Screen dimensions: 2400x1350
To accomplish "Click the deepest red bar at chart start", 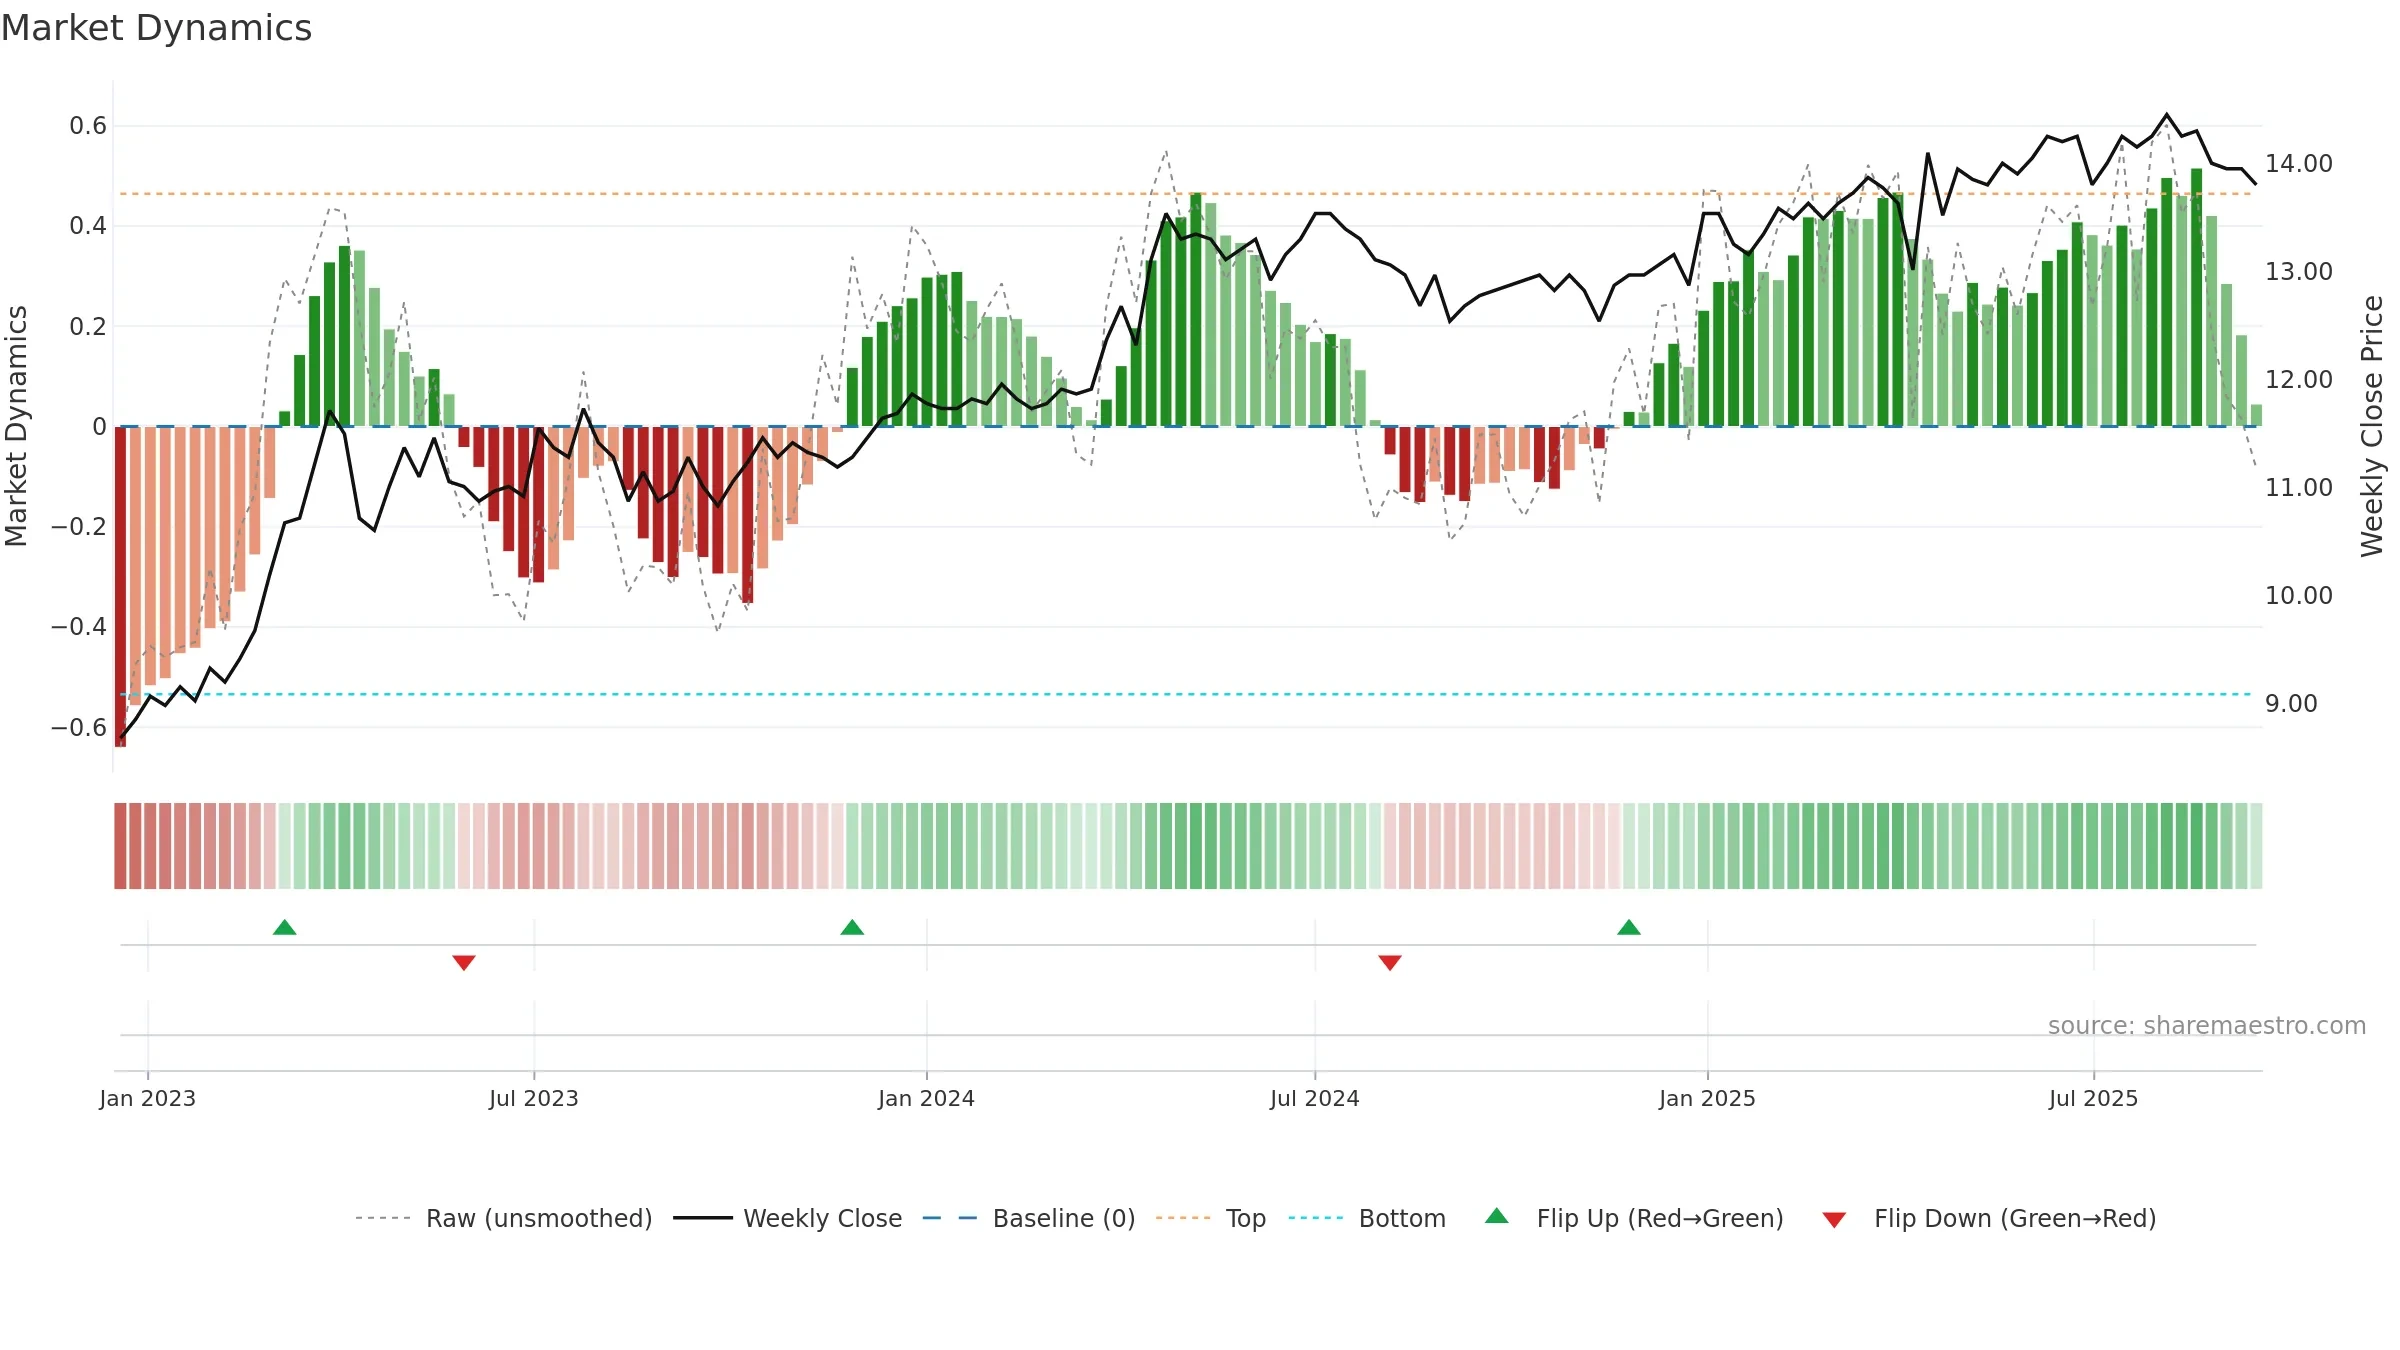I will click(120, 586).
